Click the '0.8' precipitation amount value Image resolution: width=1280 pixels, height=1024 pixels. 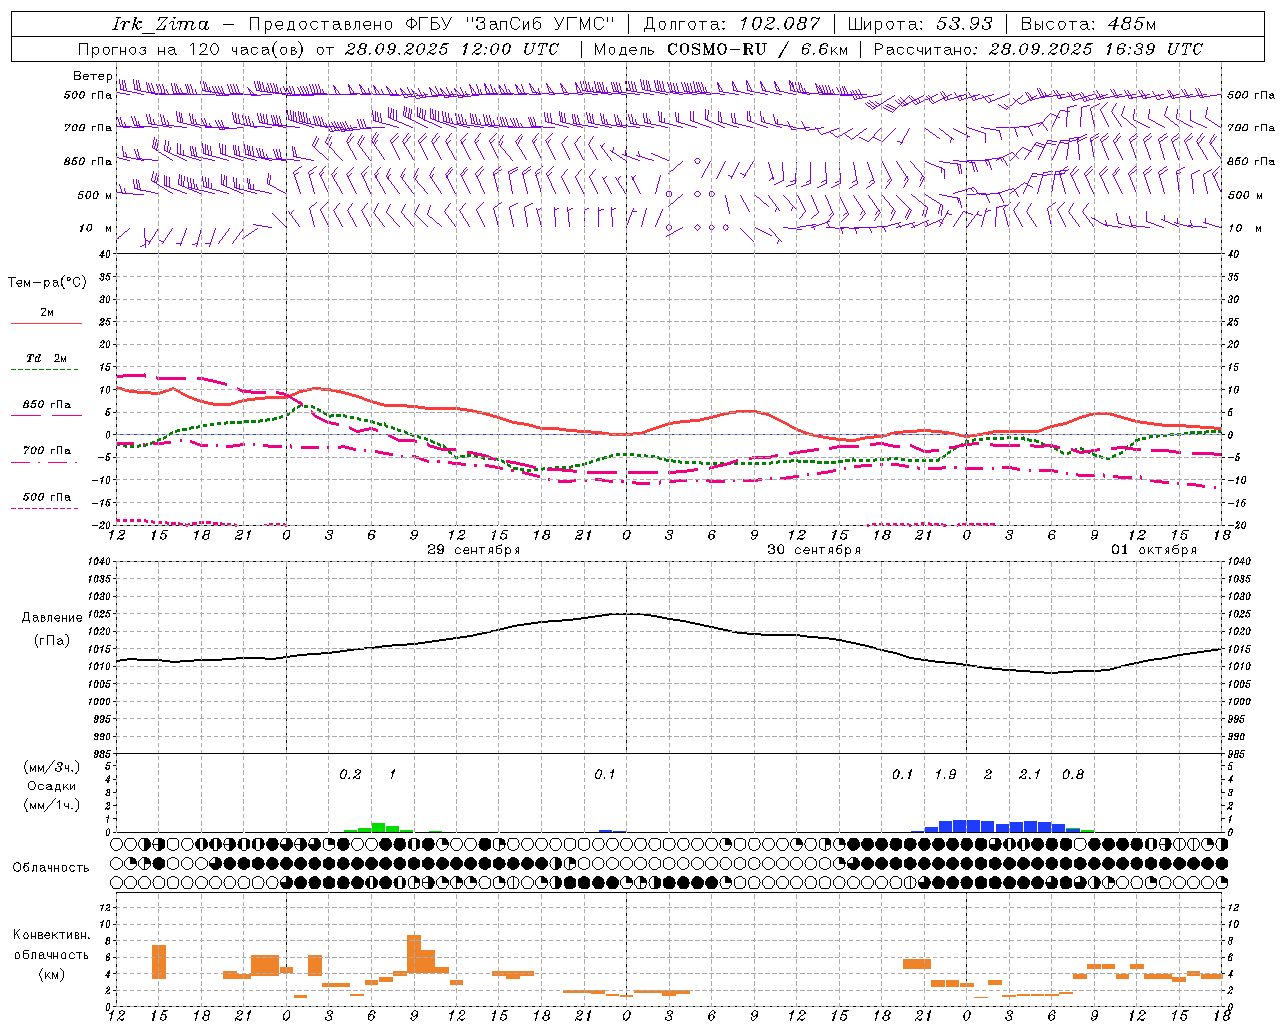(x=1072, y=775)
